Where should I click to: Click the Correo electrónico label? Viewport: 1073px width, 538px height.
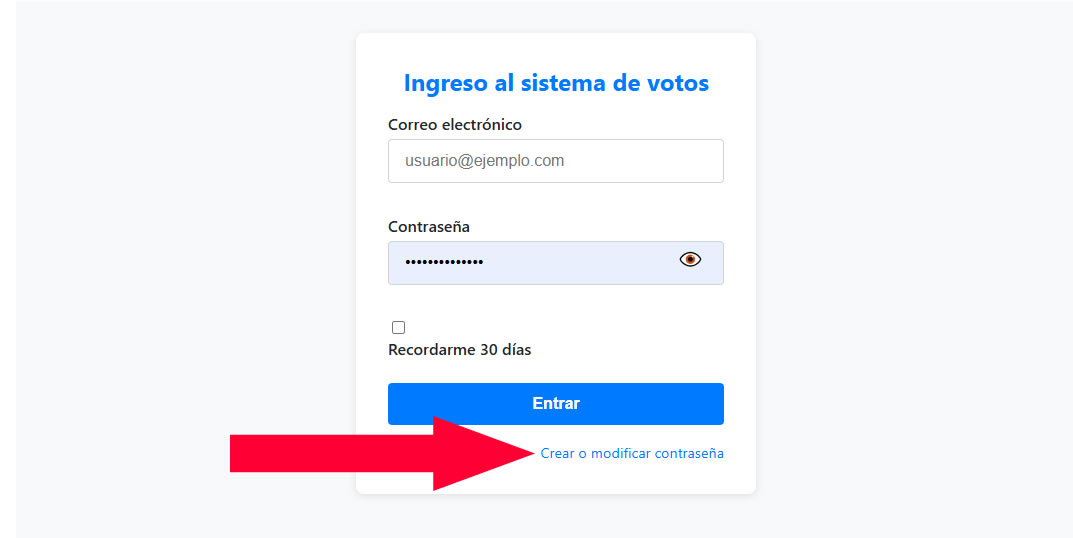454,125
